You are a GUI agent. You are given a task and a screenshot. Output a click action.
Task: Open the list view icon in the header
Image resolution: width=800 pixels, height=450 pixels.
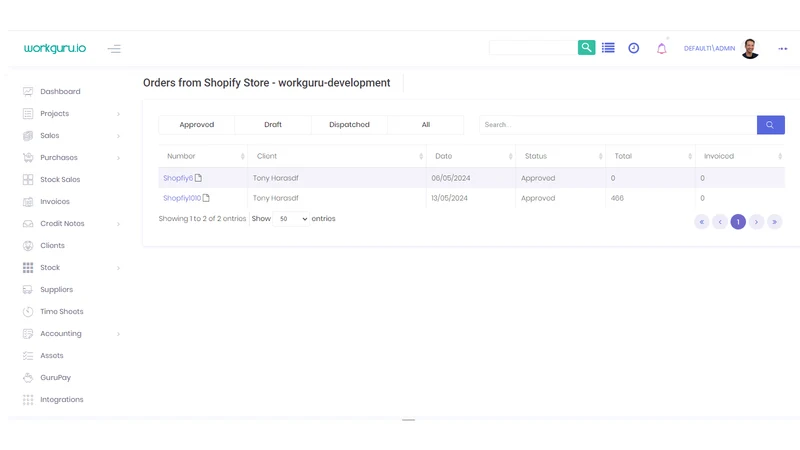[x=608, y=48]
